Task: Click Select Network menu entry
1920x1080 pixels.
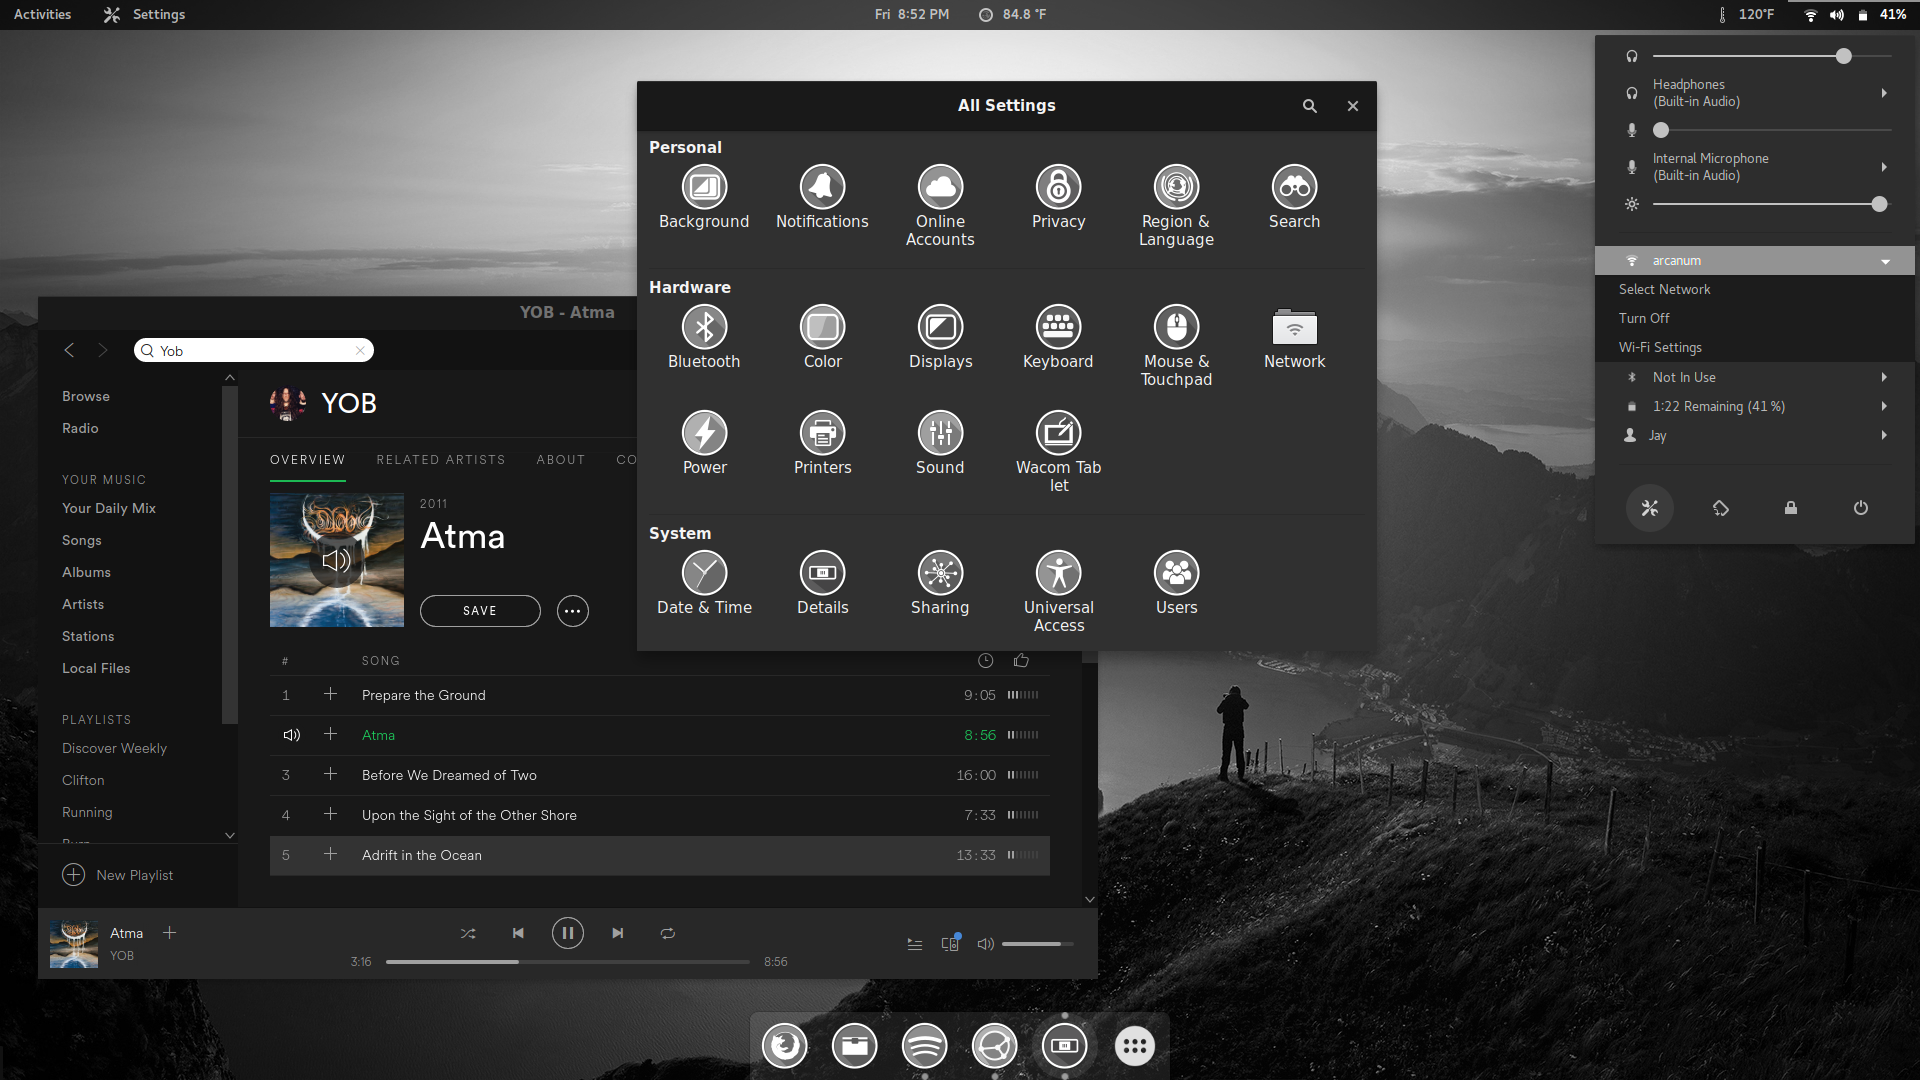Action: [x=1664, y=289]
